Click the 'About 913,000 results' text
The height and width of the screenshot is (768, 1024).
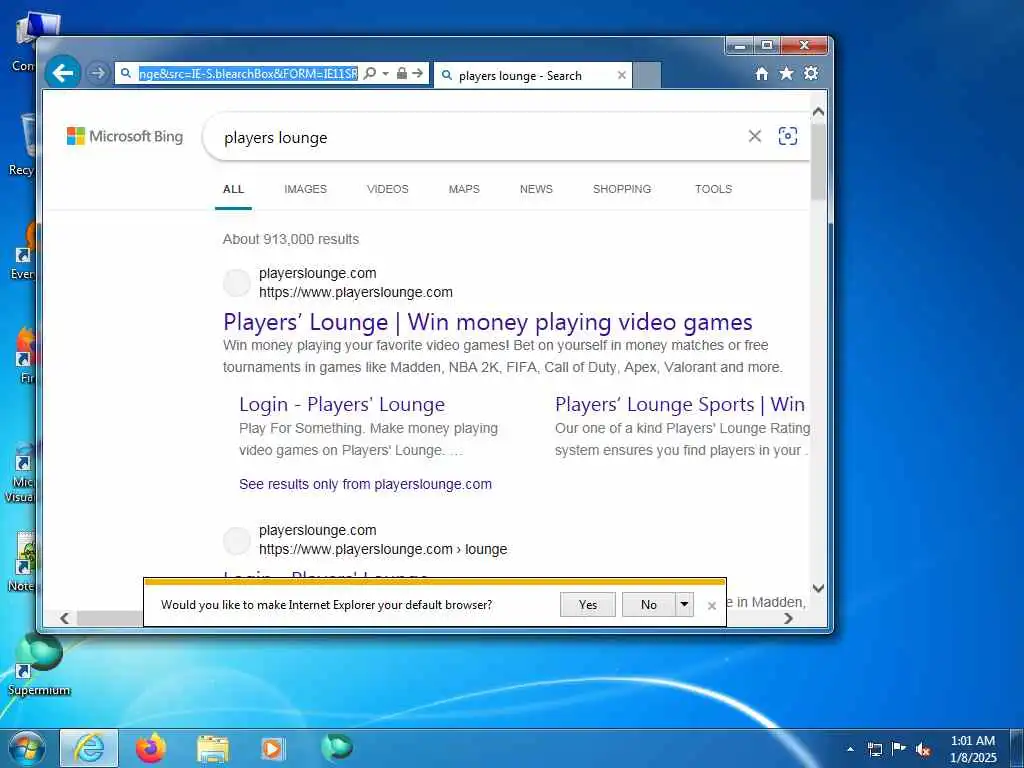pos(291,239)
